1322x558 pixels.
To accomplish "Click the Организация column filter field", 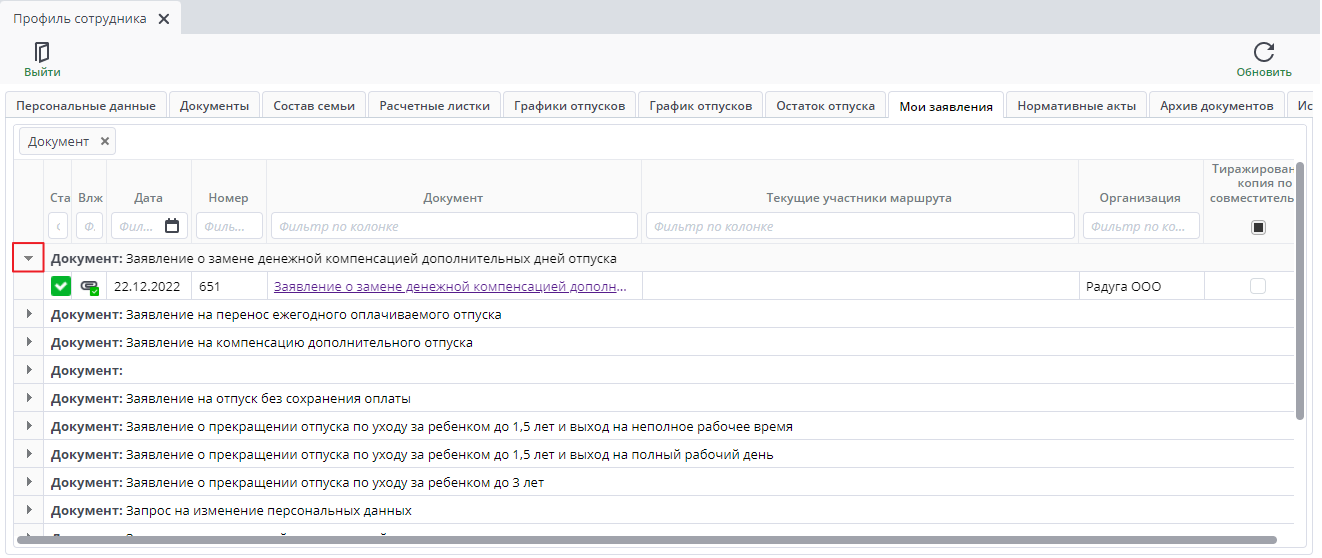I will tap(1140, 226).
